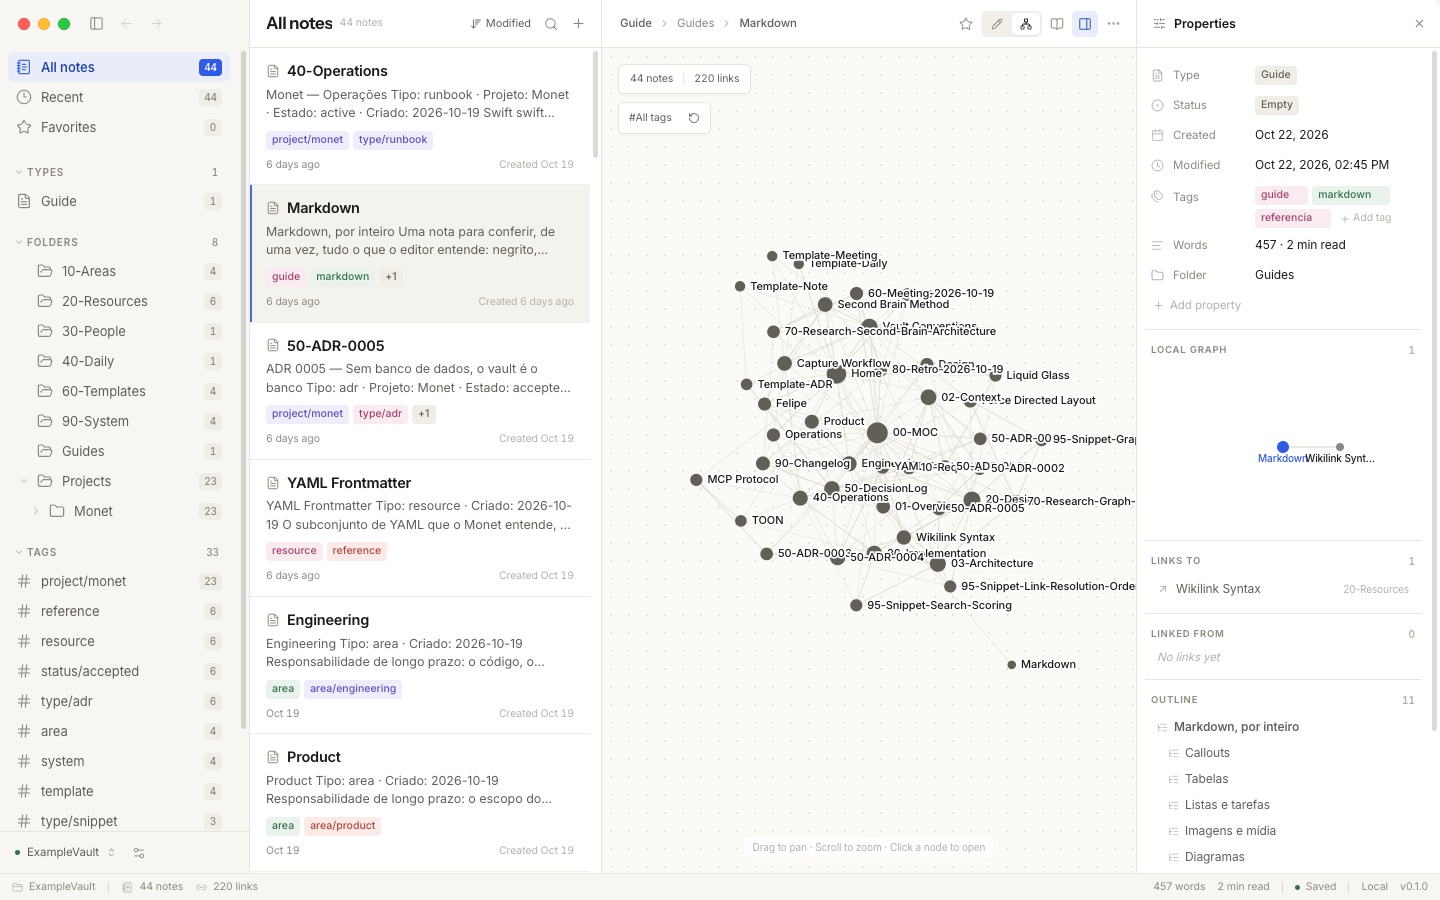Open the 00-MOC graph node
Image resolution: width=1440 pixels, height=900 pixels.
coord(877,433)
